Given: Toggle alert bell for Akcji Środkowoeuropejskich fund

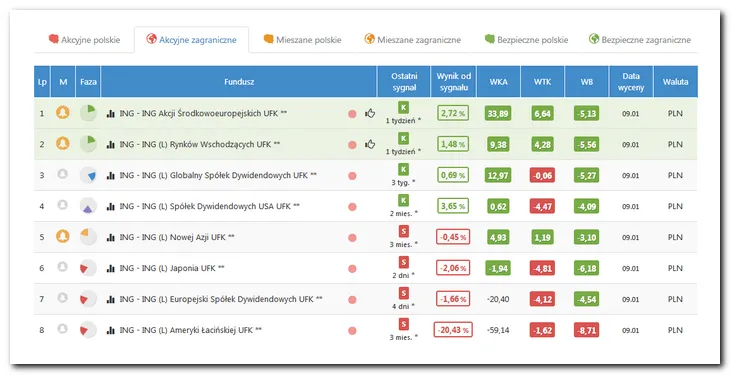Looking at the screenshot, I should pyautogui.click(x=63, y=112).
